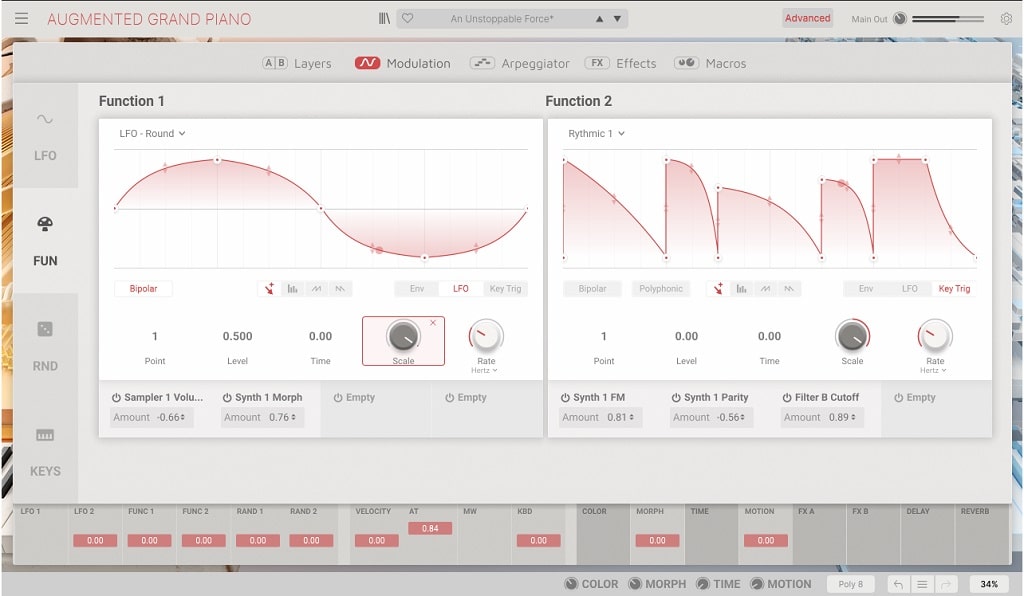The image size is (1024, 596).
Task: Toggle Bipolar mode for Function 2
Action: [592, 289]
